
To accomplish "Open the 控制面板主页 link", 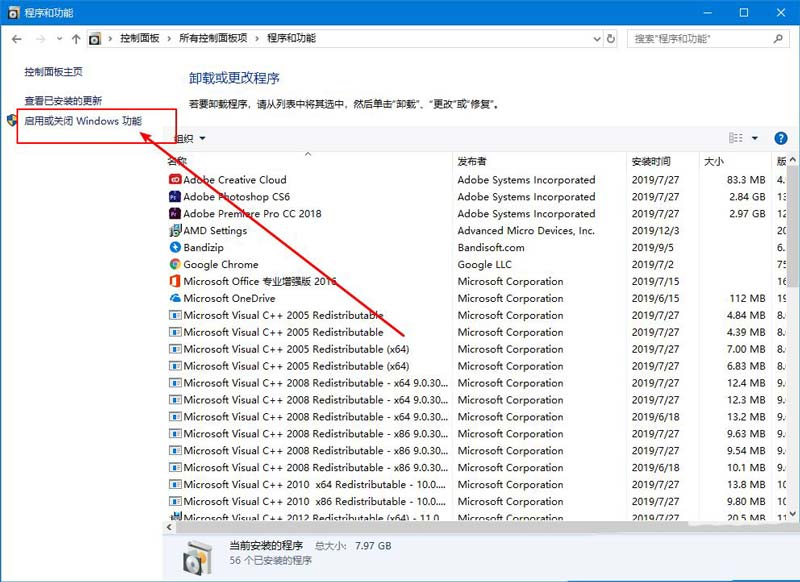I will (53, 72).
